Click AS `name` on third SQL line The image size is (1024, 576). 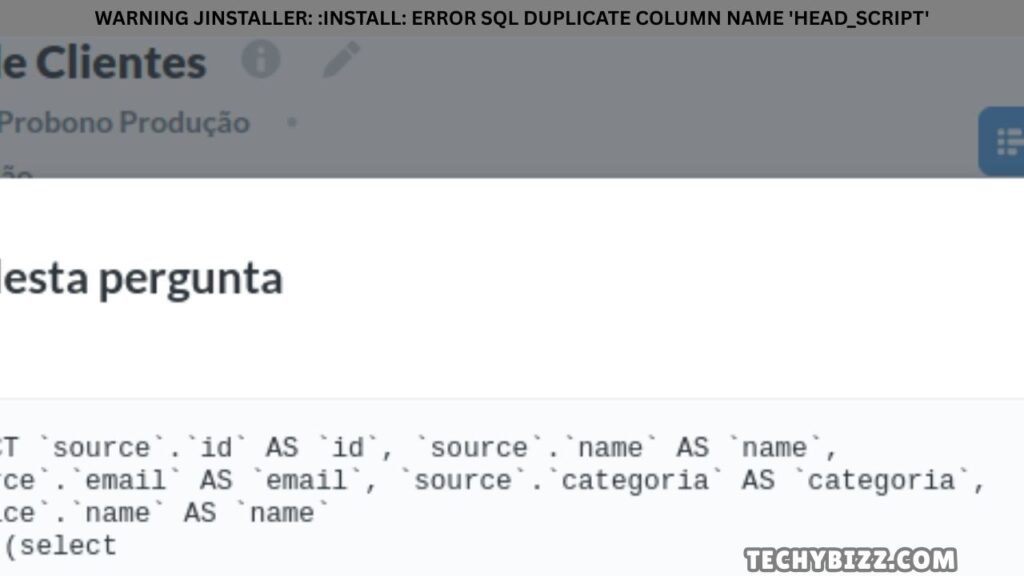(x=249, y=514)
